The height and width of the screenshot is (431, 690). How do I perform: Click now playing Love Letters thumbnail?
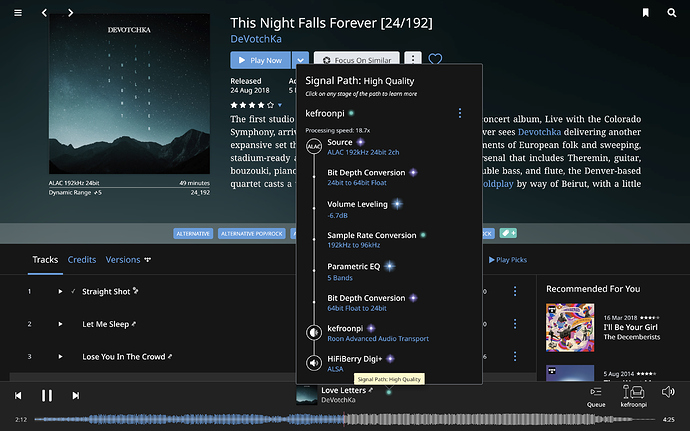click(x=306, y=395)
